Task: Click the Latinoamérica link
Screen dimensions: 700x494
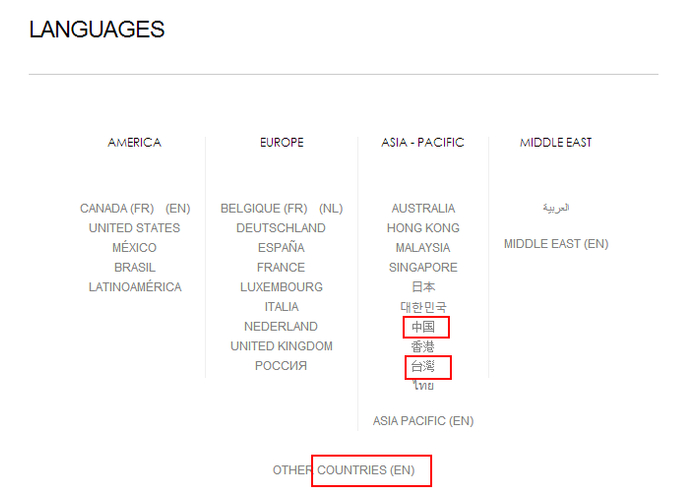Action: pos(134,287)
